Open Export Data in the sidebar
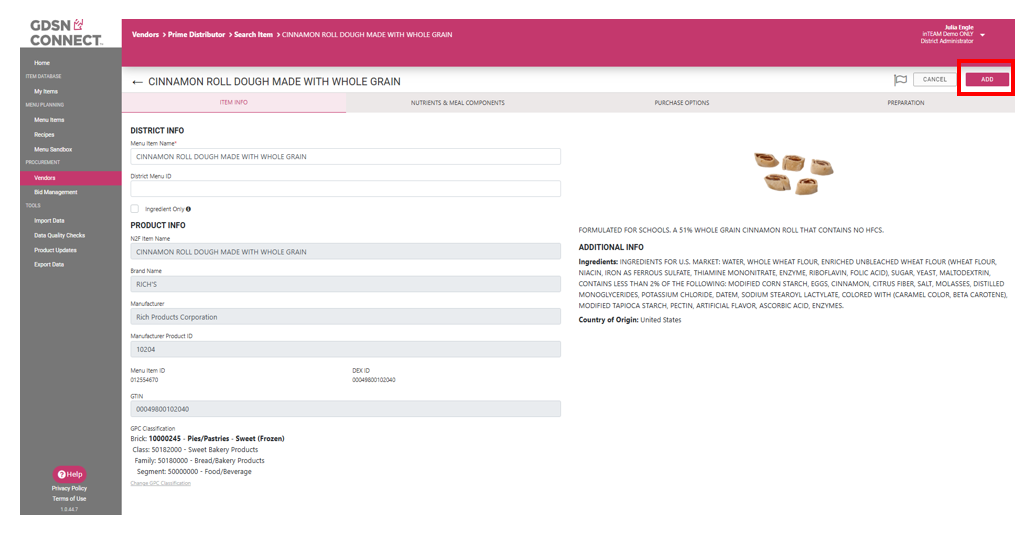This screenshot has height=533, width=1029. coord(49,265)
